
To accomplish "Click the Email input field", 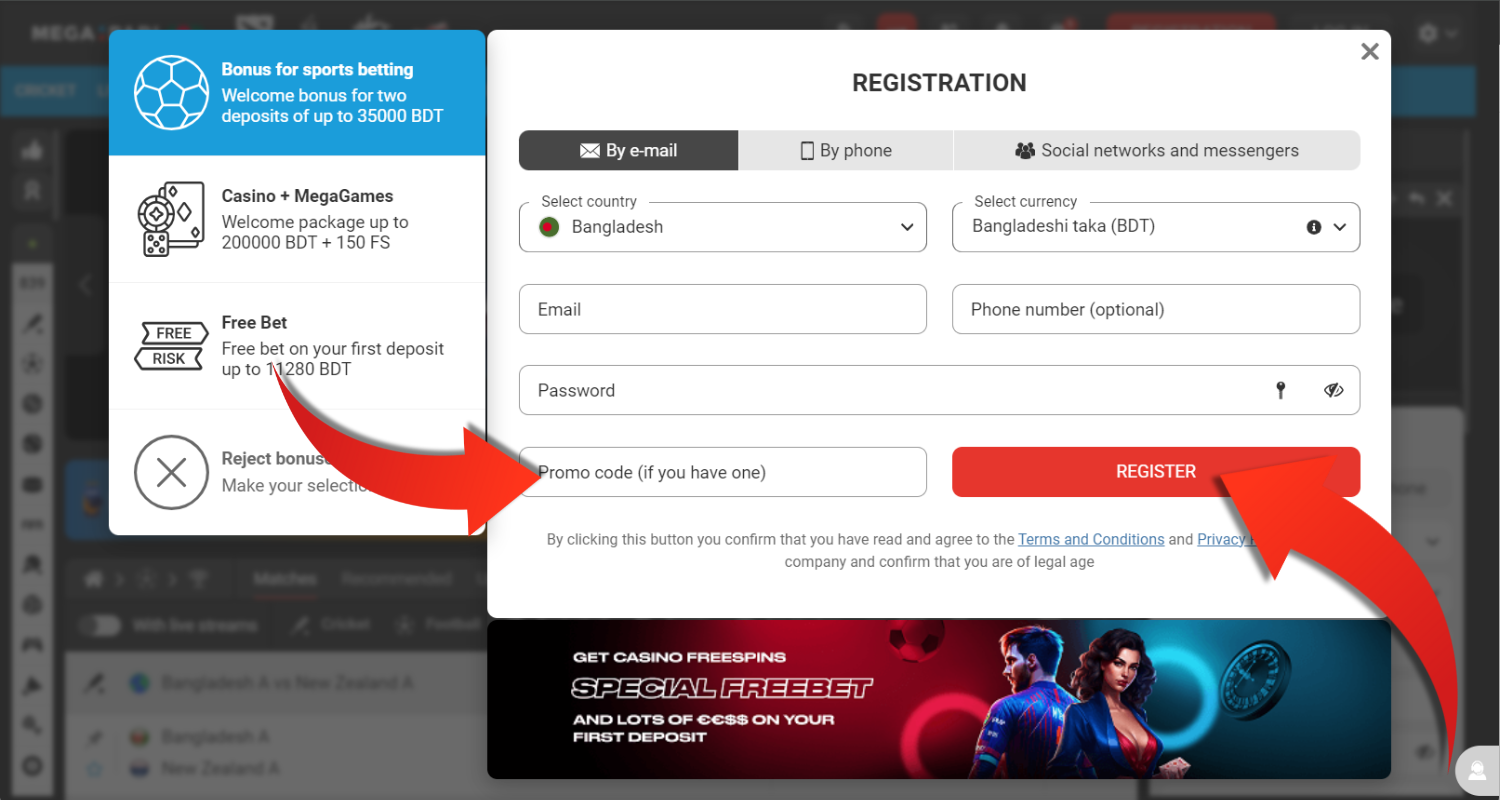I will point(722,309).
